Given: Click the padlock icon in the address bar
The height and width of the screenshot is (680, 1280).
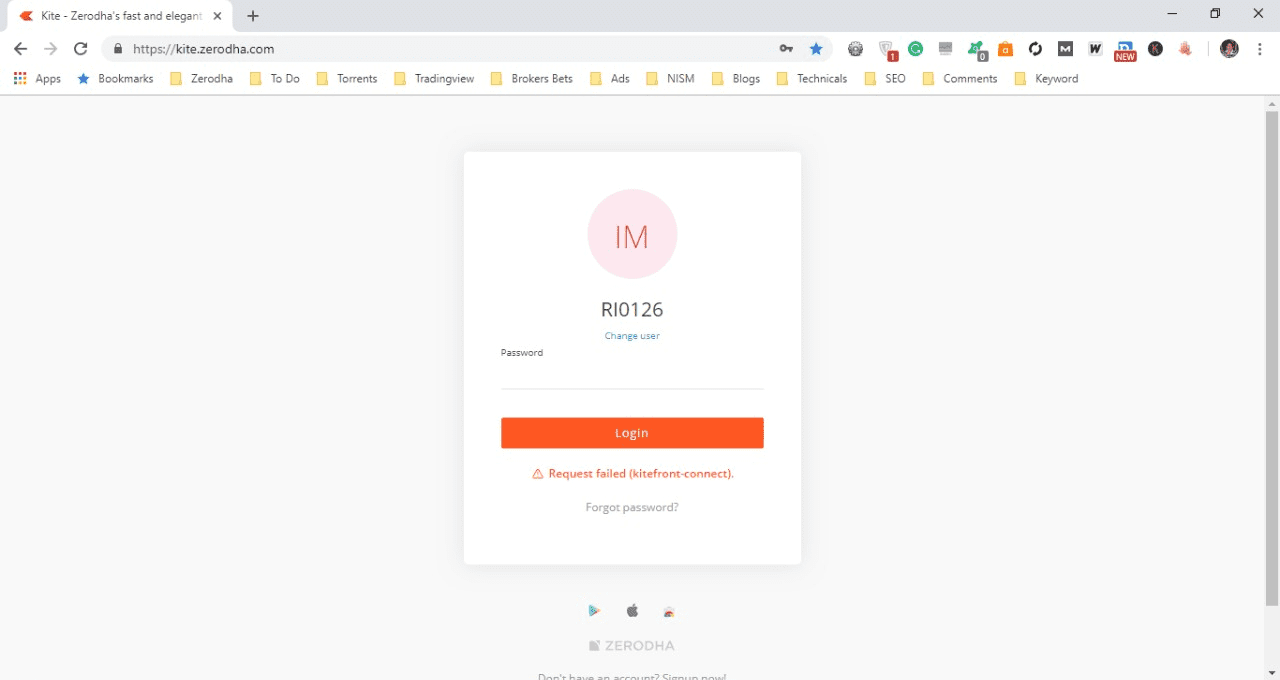Looking at the screenshot, I should coord(117,48).
